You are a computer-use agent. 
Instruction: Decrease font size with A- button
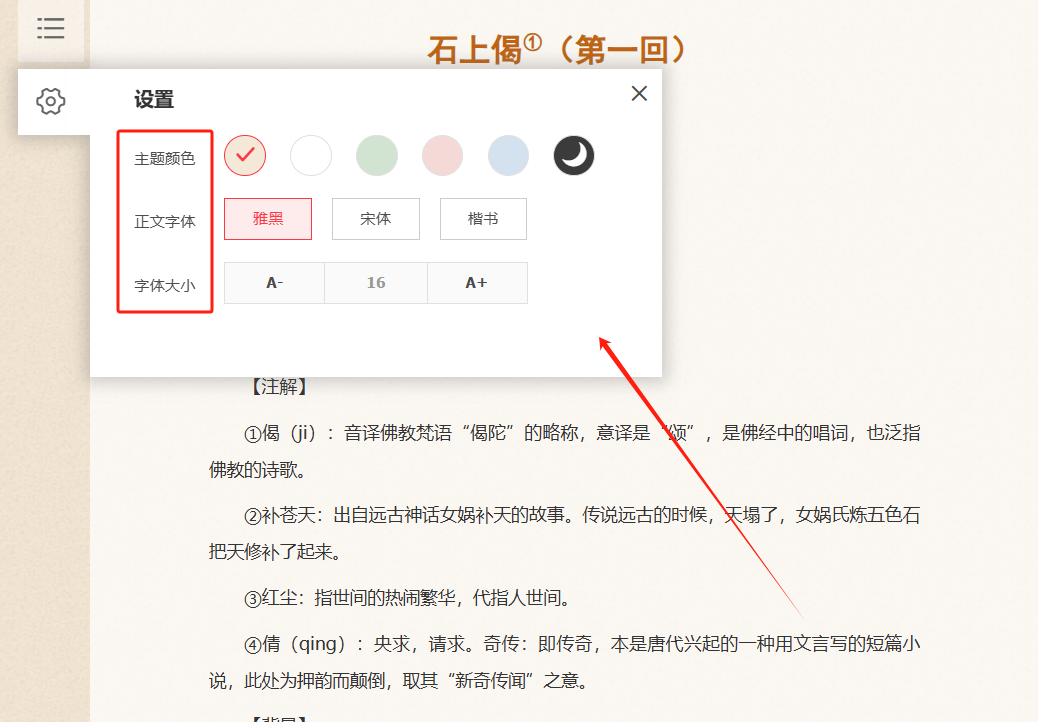tap(274, 283)
